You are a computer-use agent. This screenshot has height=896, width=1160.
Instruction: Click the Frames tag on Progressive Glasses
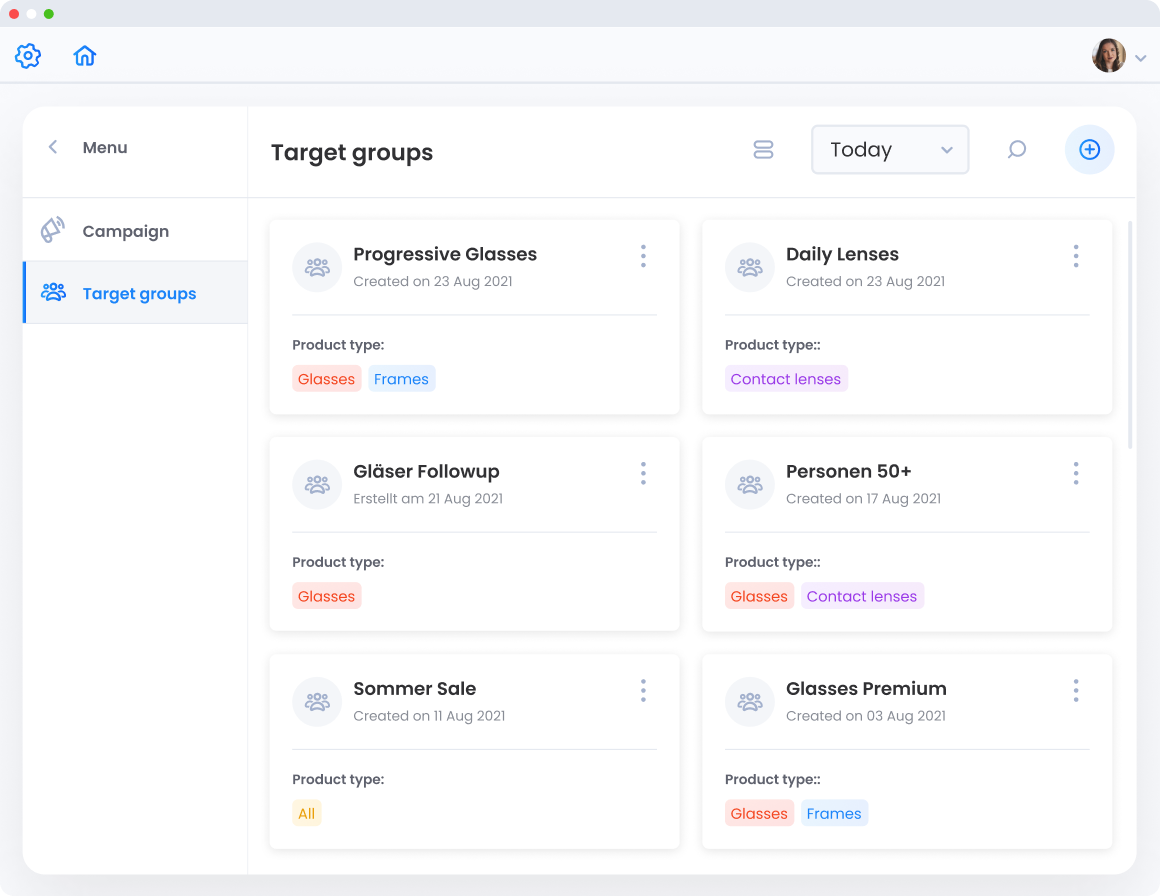[401, 379]
